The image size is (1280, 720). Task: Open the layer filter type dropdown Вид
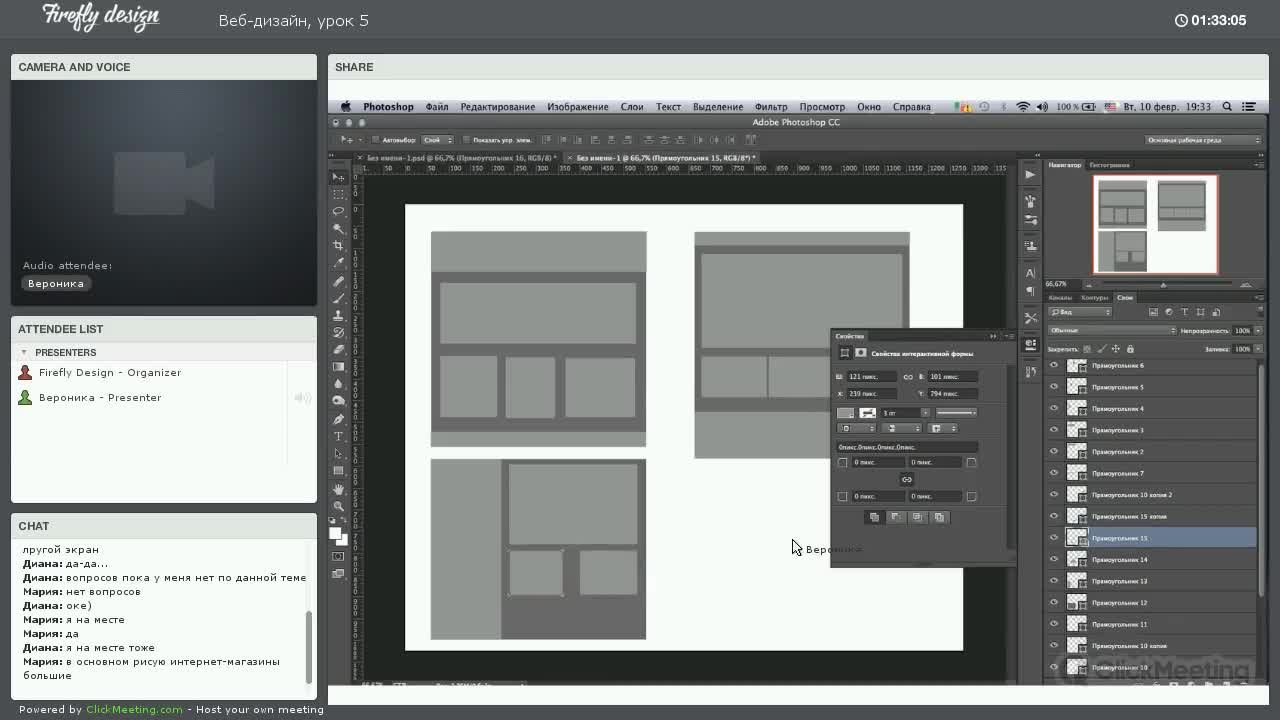[1079, 312]
